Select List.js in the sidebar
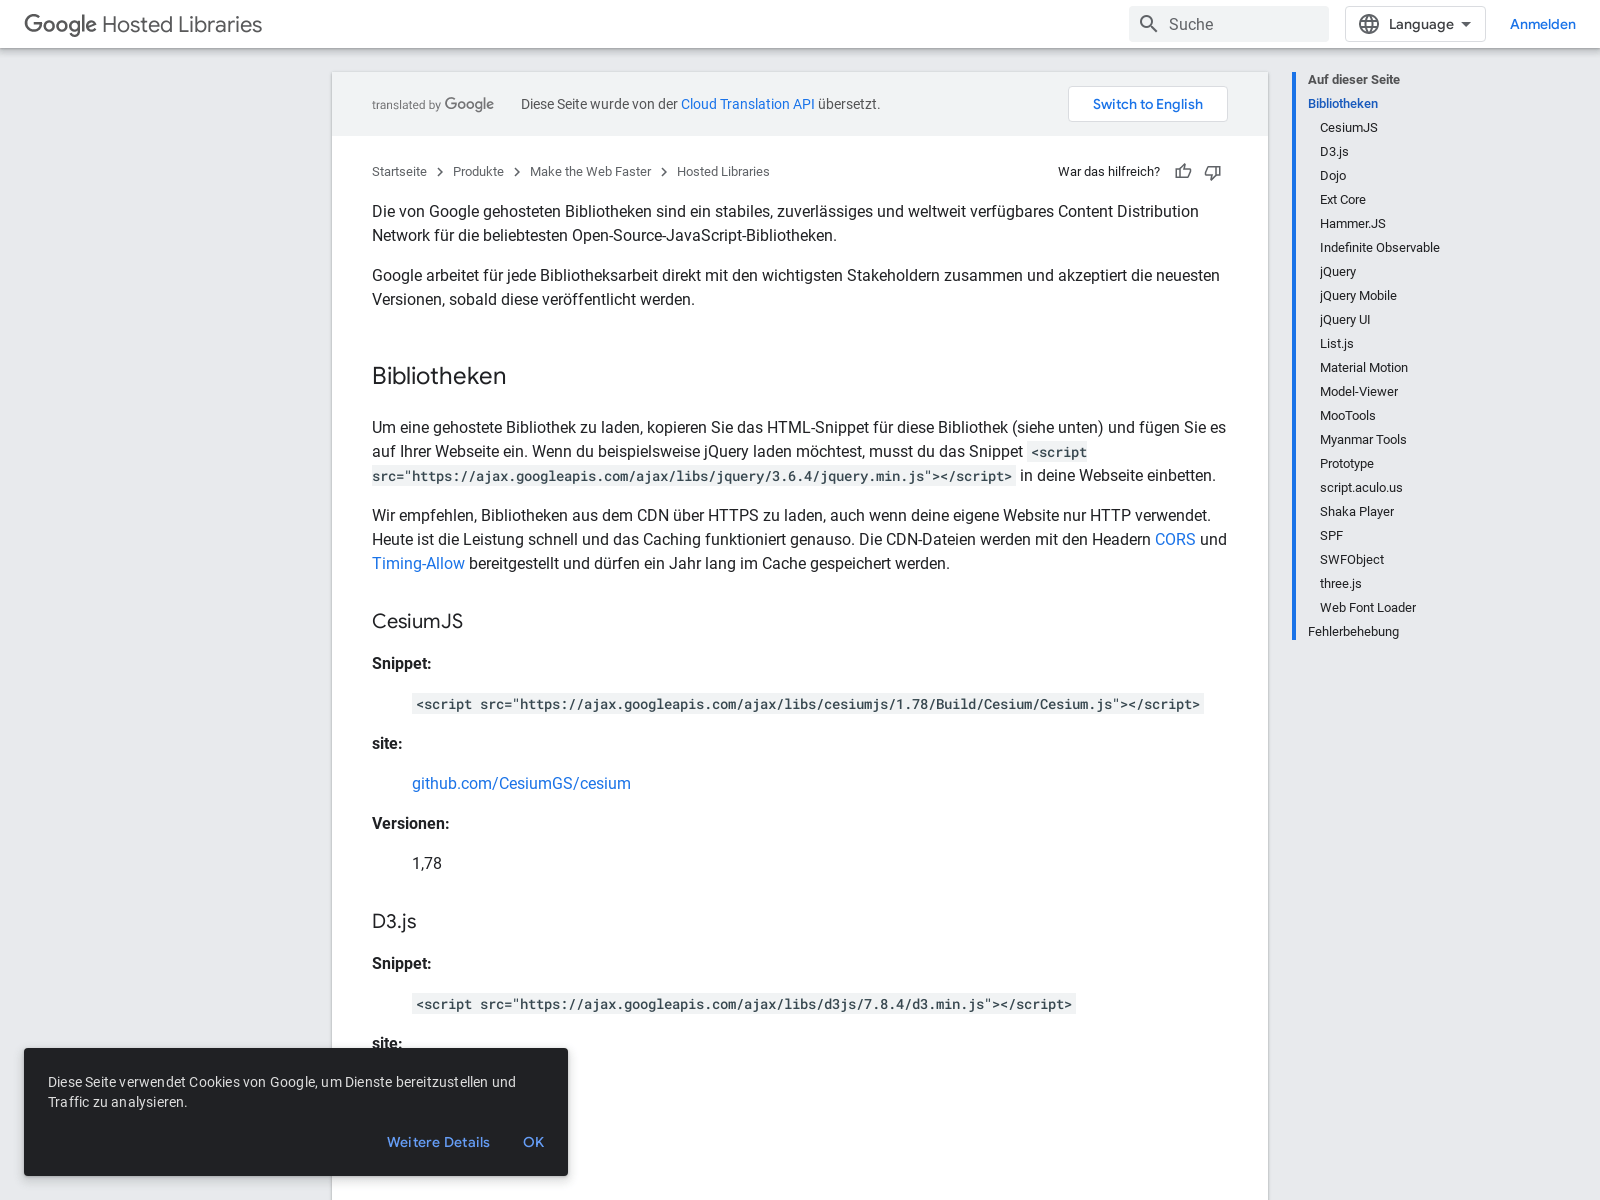The width and height of the screenshot is (1600, 1200). pos(1336,344)
